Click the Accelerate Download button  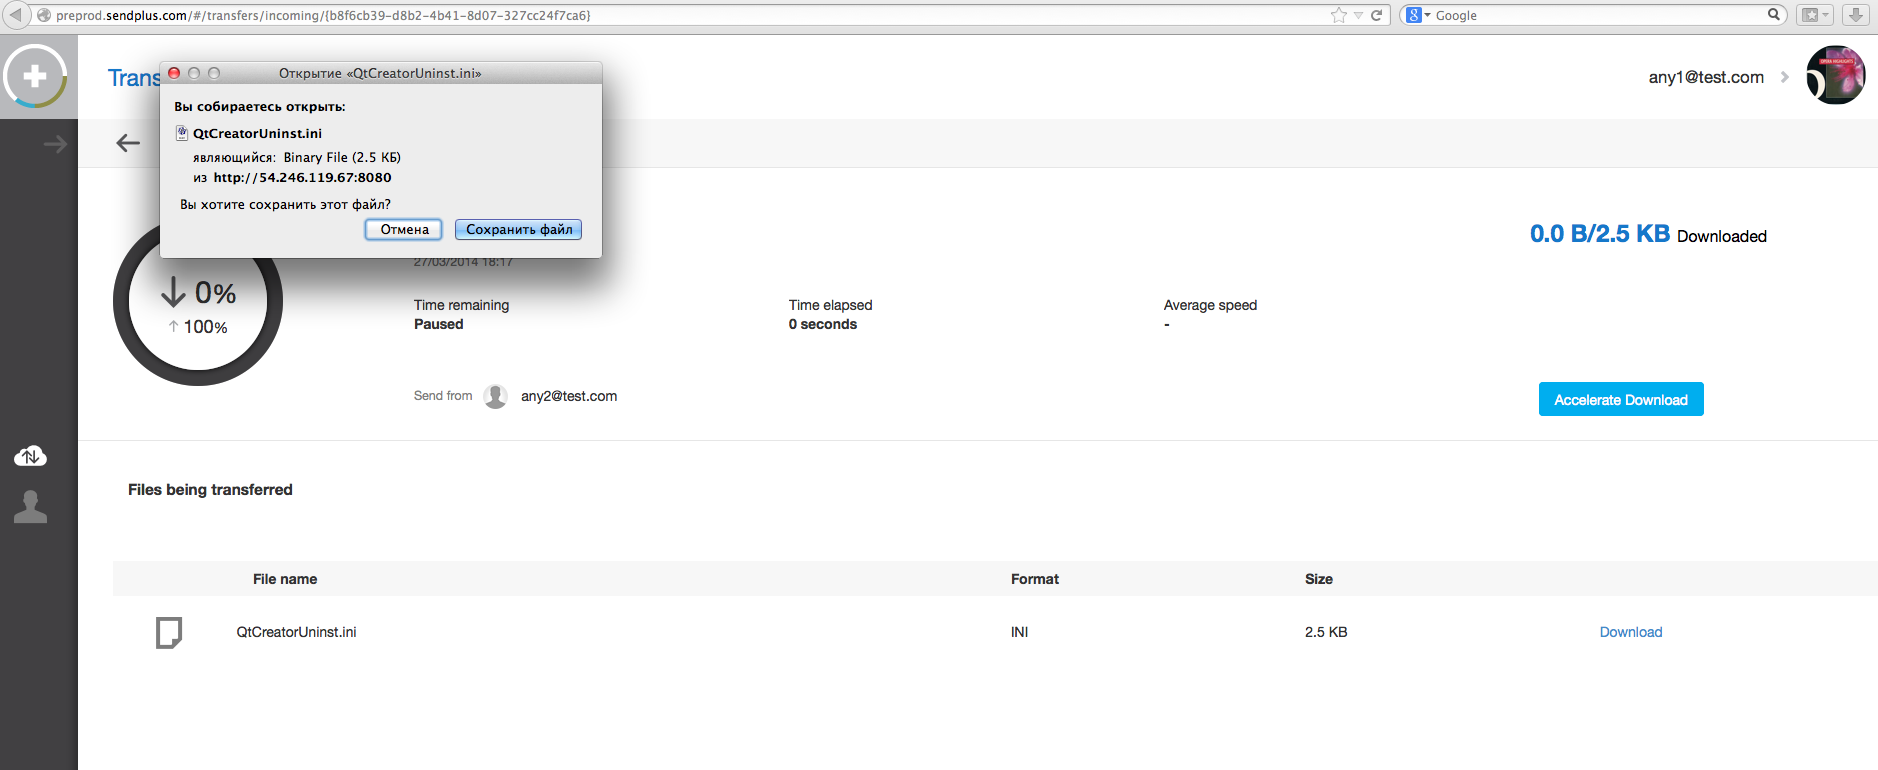click(1621, 399)
